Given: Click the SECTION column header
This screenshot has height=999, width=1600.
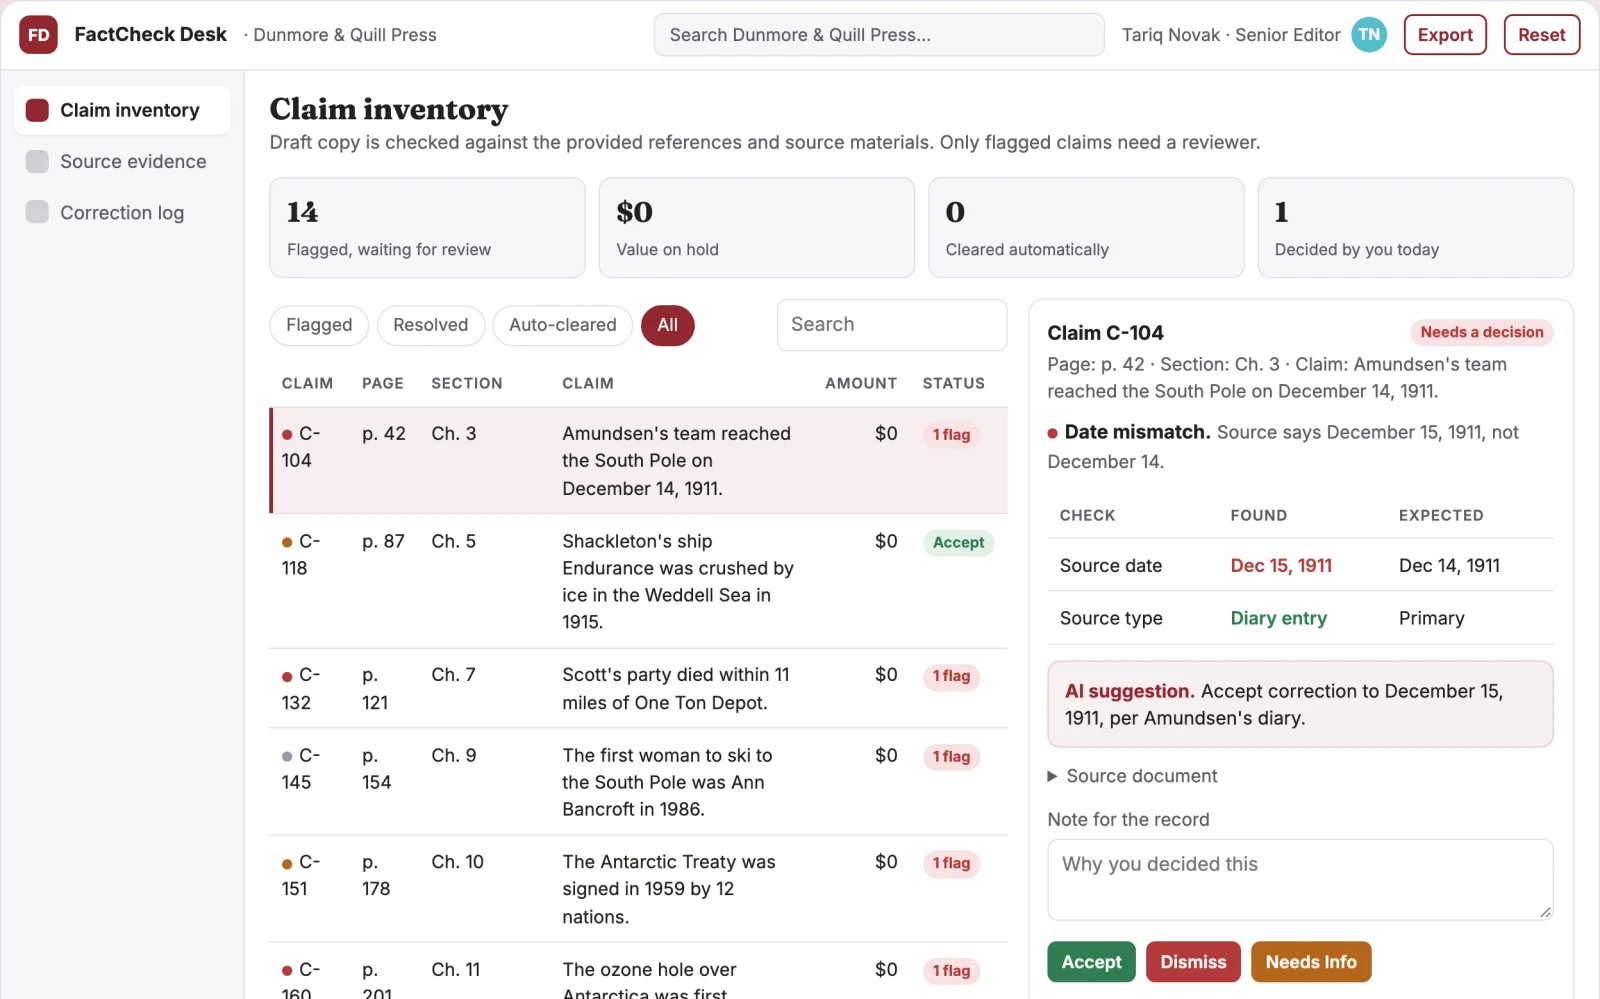Looking at the screenshot, I should pos(467,383).
